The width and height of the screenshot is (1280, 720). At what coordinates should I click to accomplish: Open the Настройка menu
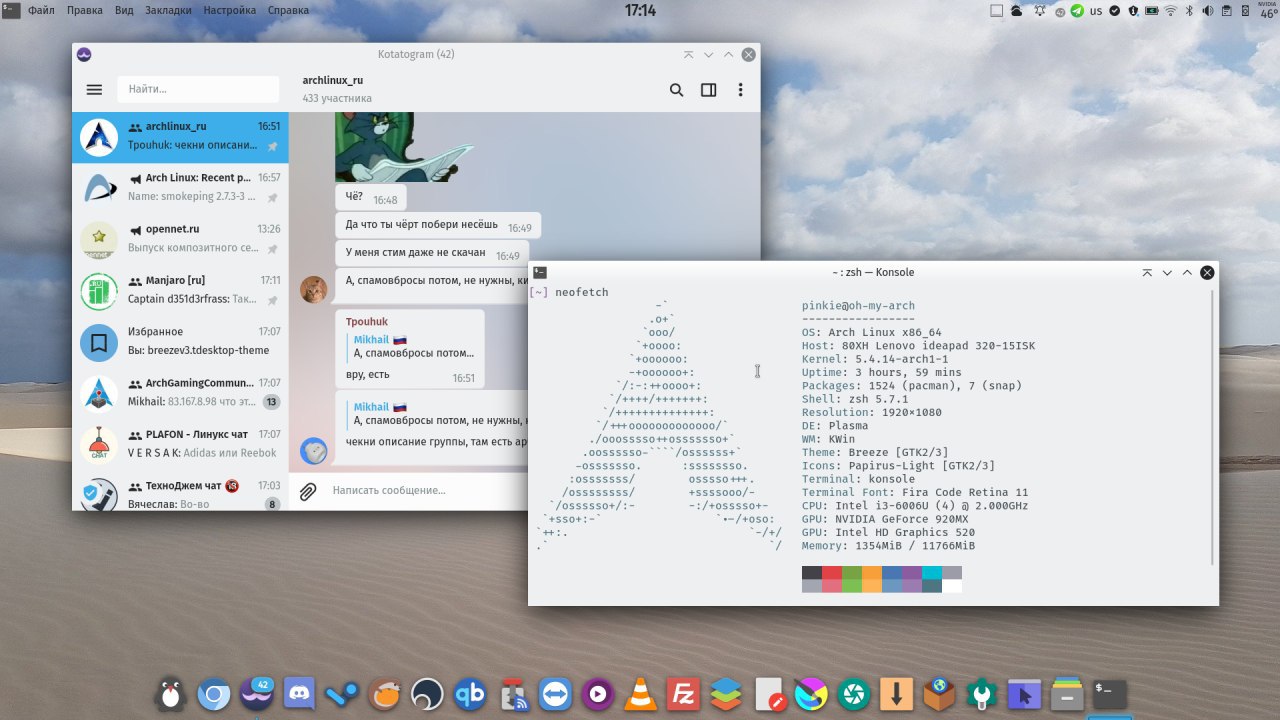(x=229, y=11)
